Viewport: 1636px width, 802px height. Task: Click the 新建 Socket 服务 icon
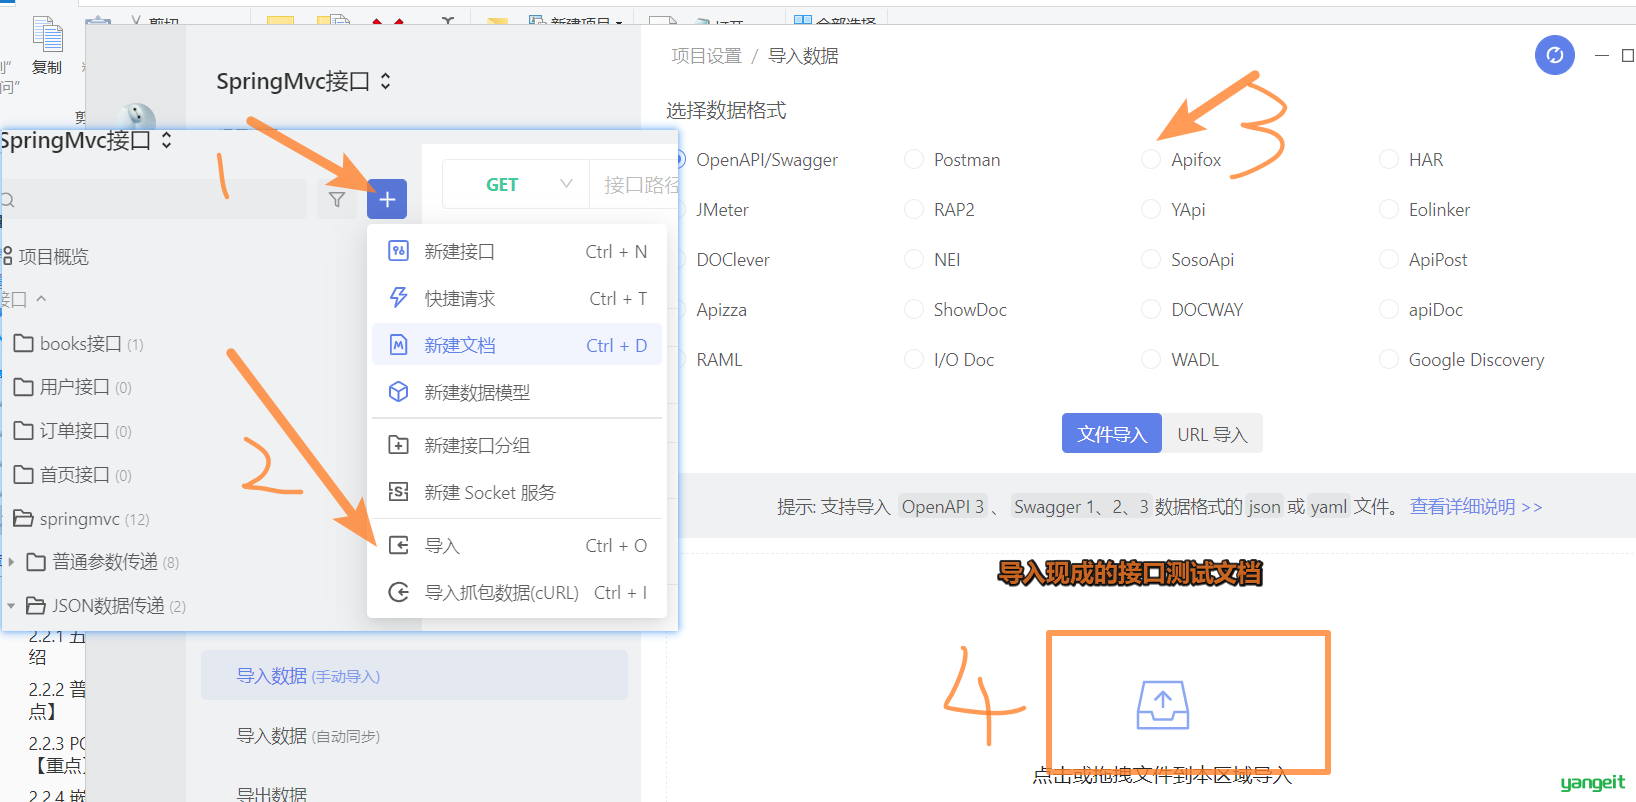tap(398, 492)
